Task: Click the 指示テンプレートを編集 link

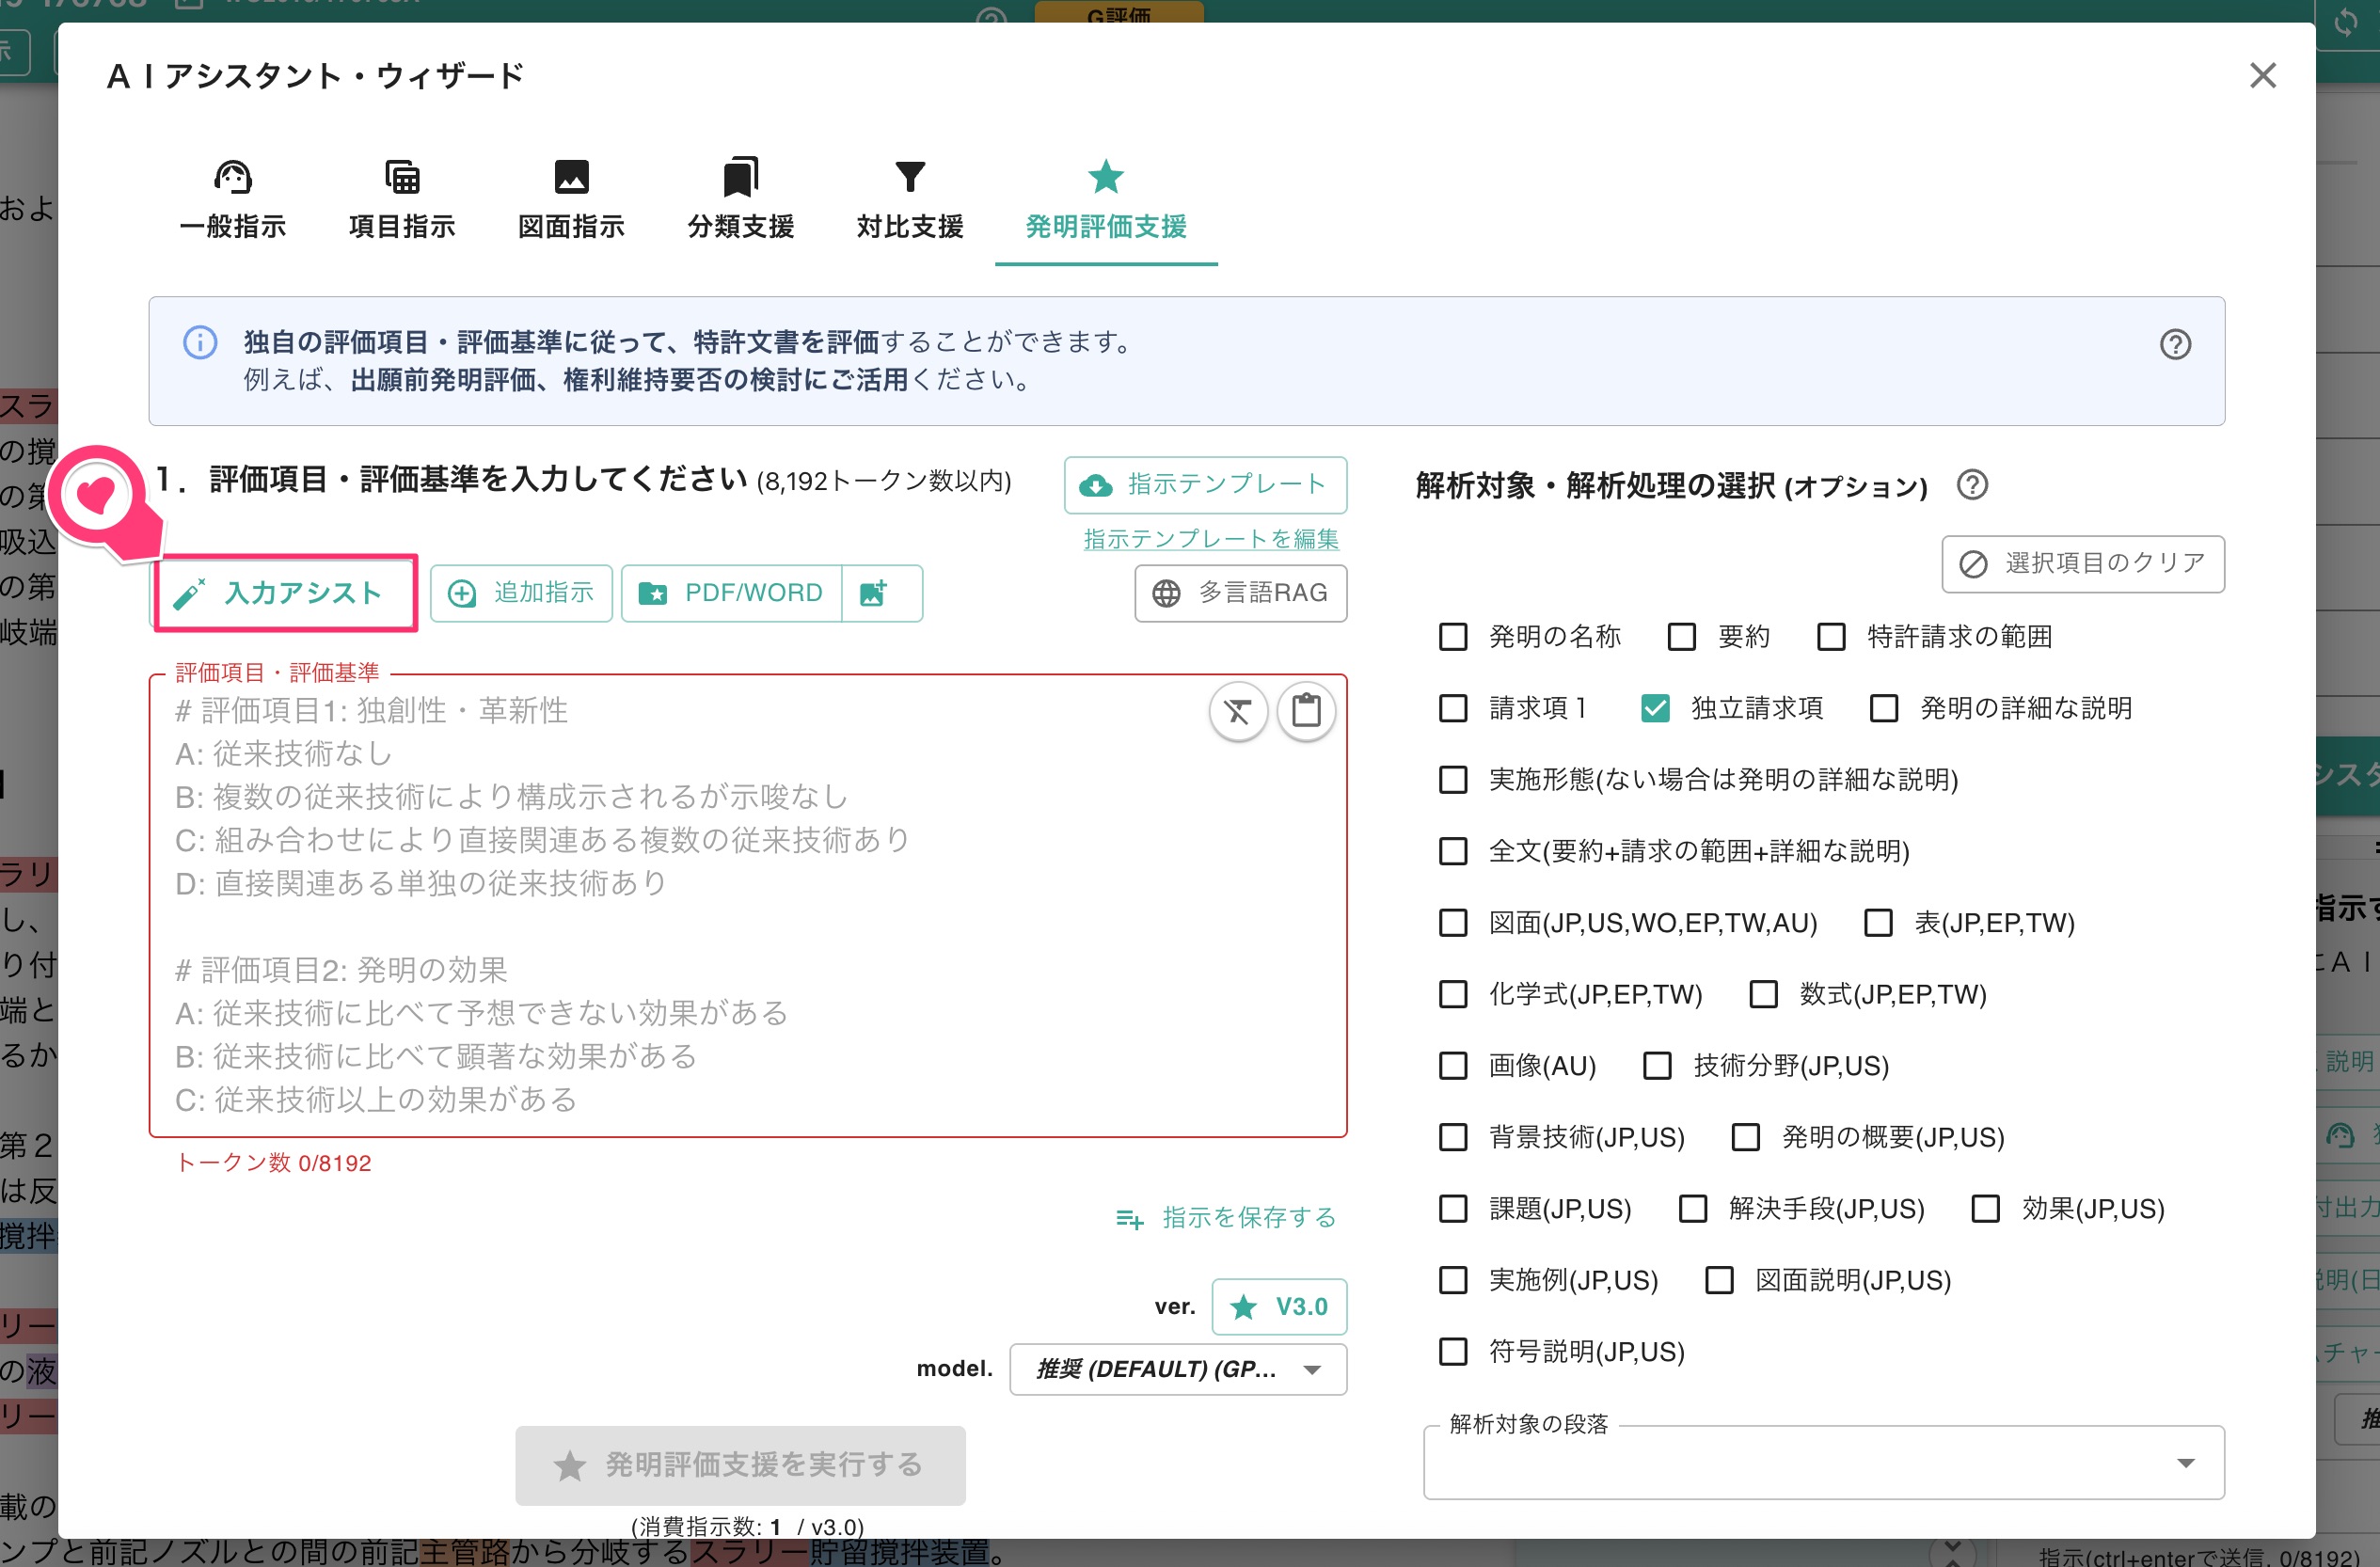Action: coord(1211,539)
